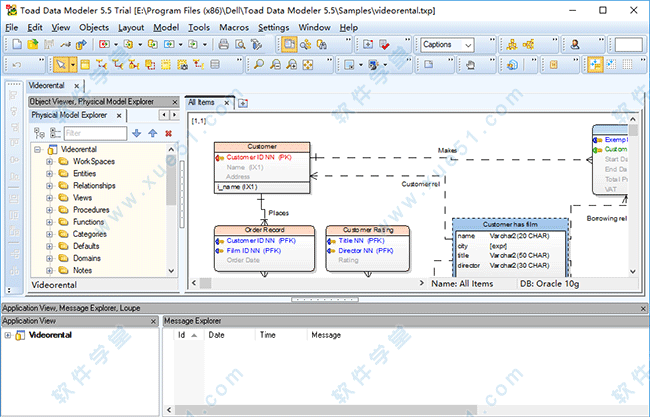Click the empty toolbar text box

tap(628, 45)
